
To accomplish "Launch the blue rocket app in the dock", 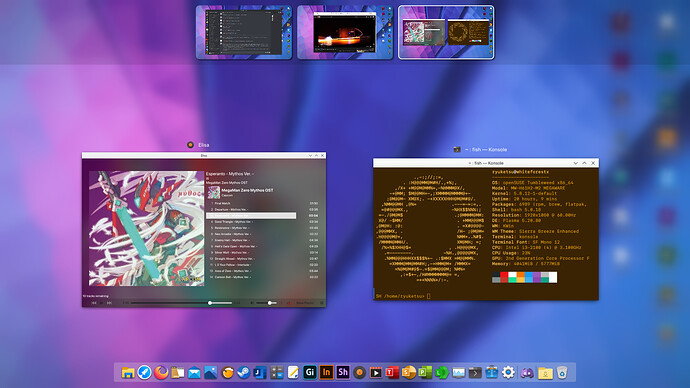I will 144,373.
